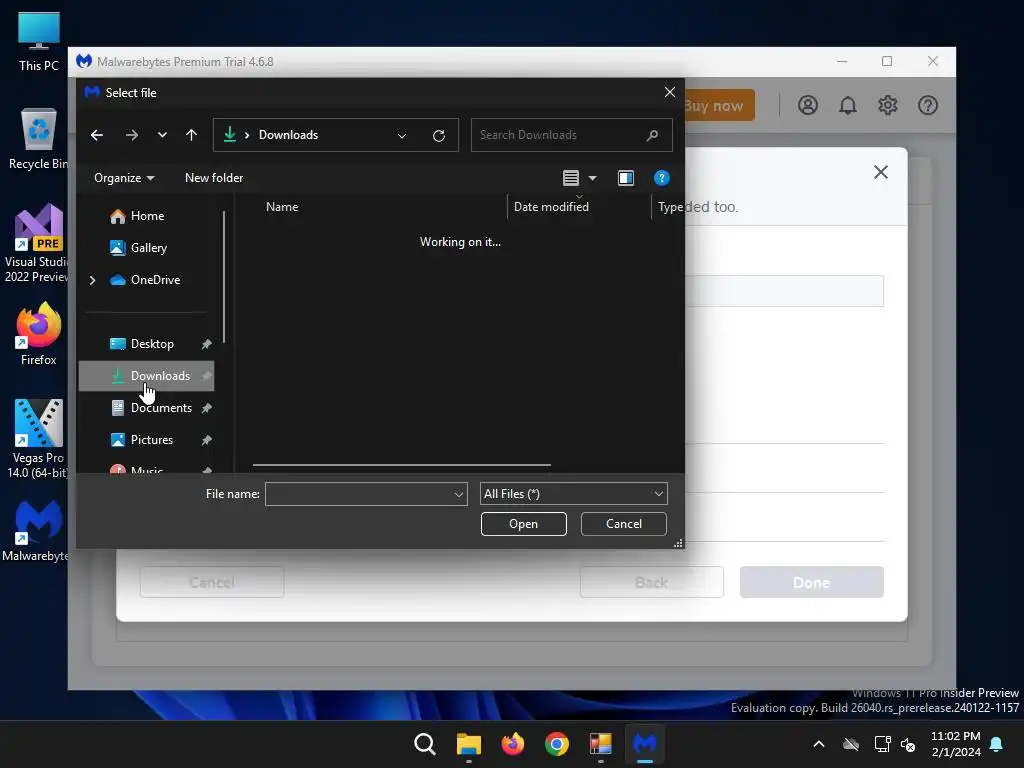The image size is (1024, 768).
Task: Open Malwarebytes settings gear
Action: [888, 106]
